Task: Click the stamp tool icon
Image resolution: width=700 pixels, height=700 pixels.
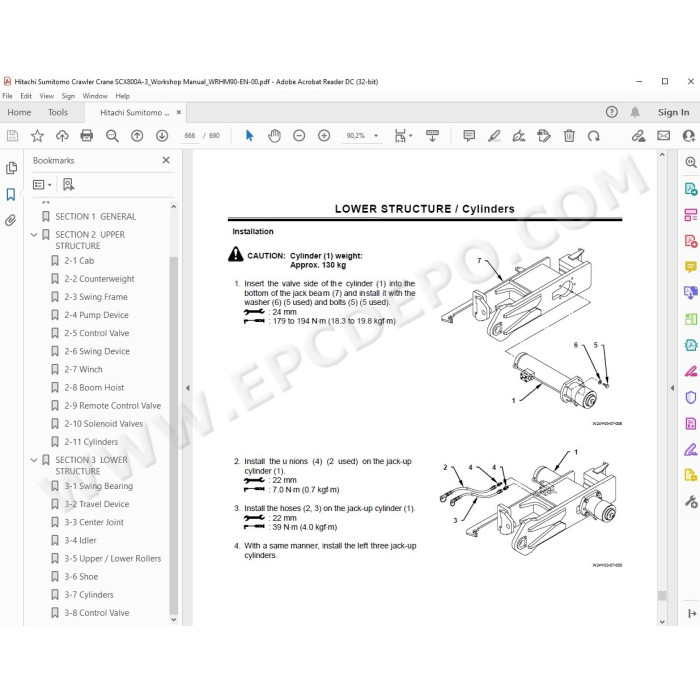Action: point(544,135)
